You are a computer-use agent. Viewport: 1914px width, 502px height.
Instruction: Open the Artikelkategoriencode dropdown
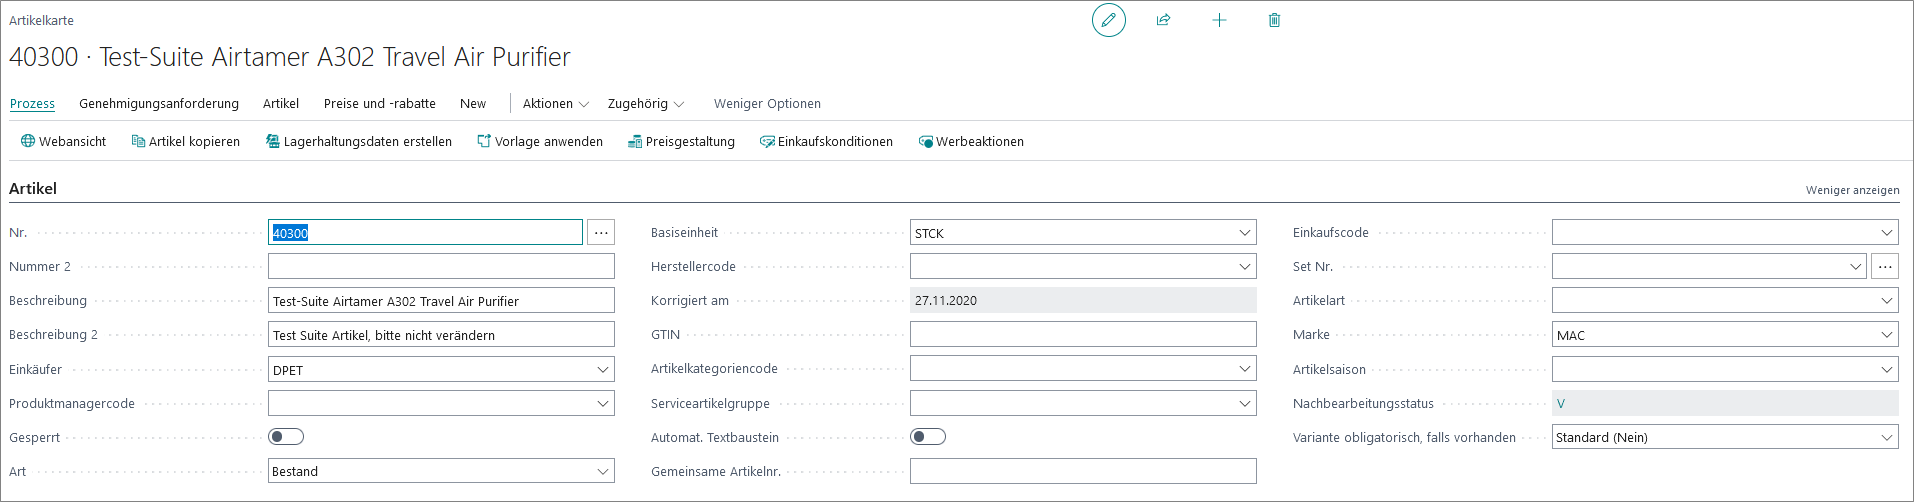pyautogui.click(x=1245, y=369)
